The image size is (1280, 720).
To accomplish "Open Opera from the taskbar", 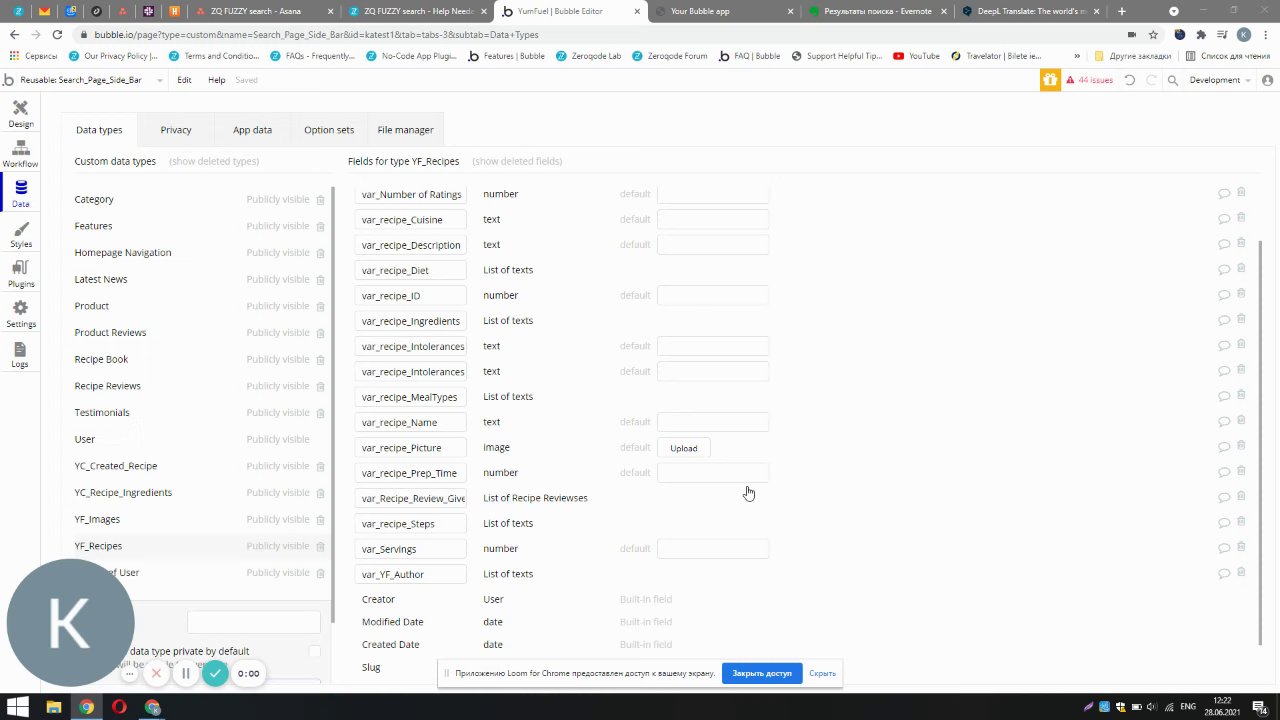I will [119, 707].
